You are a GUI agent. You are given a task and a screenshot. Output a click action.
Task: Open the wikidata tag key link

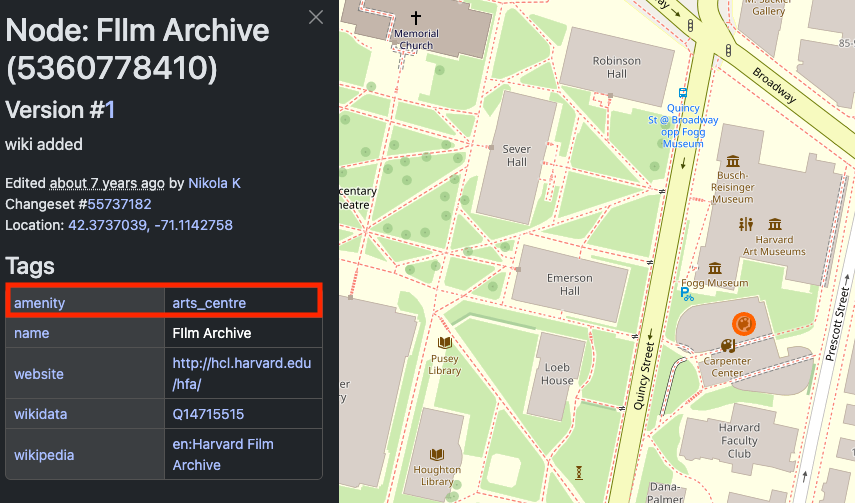pyautogui.click(x=41, y=414)
